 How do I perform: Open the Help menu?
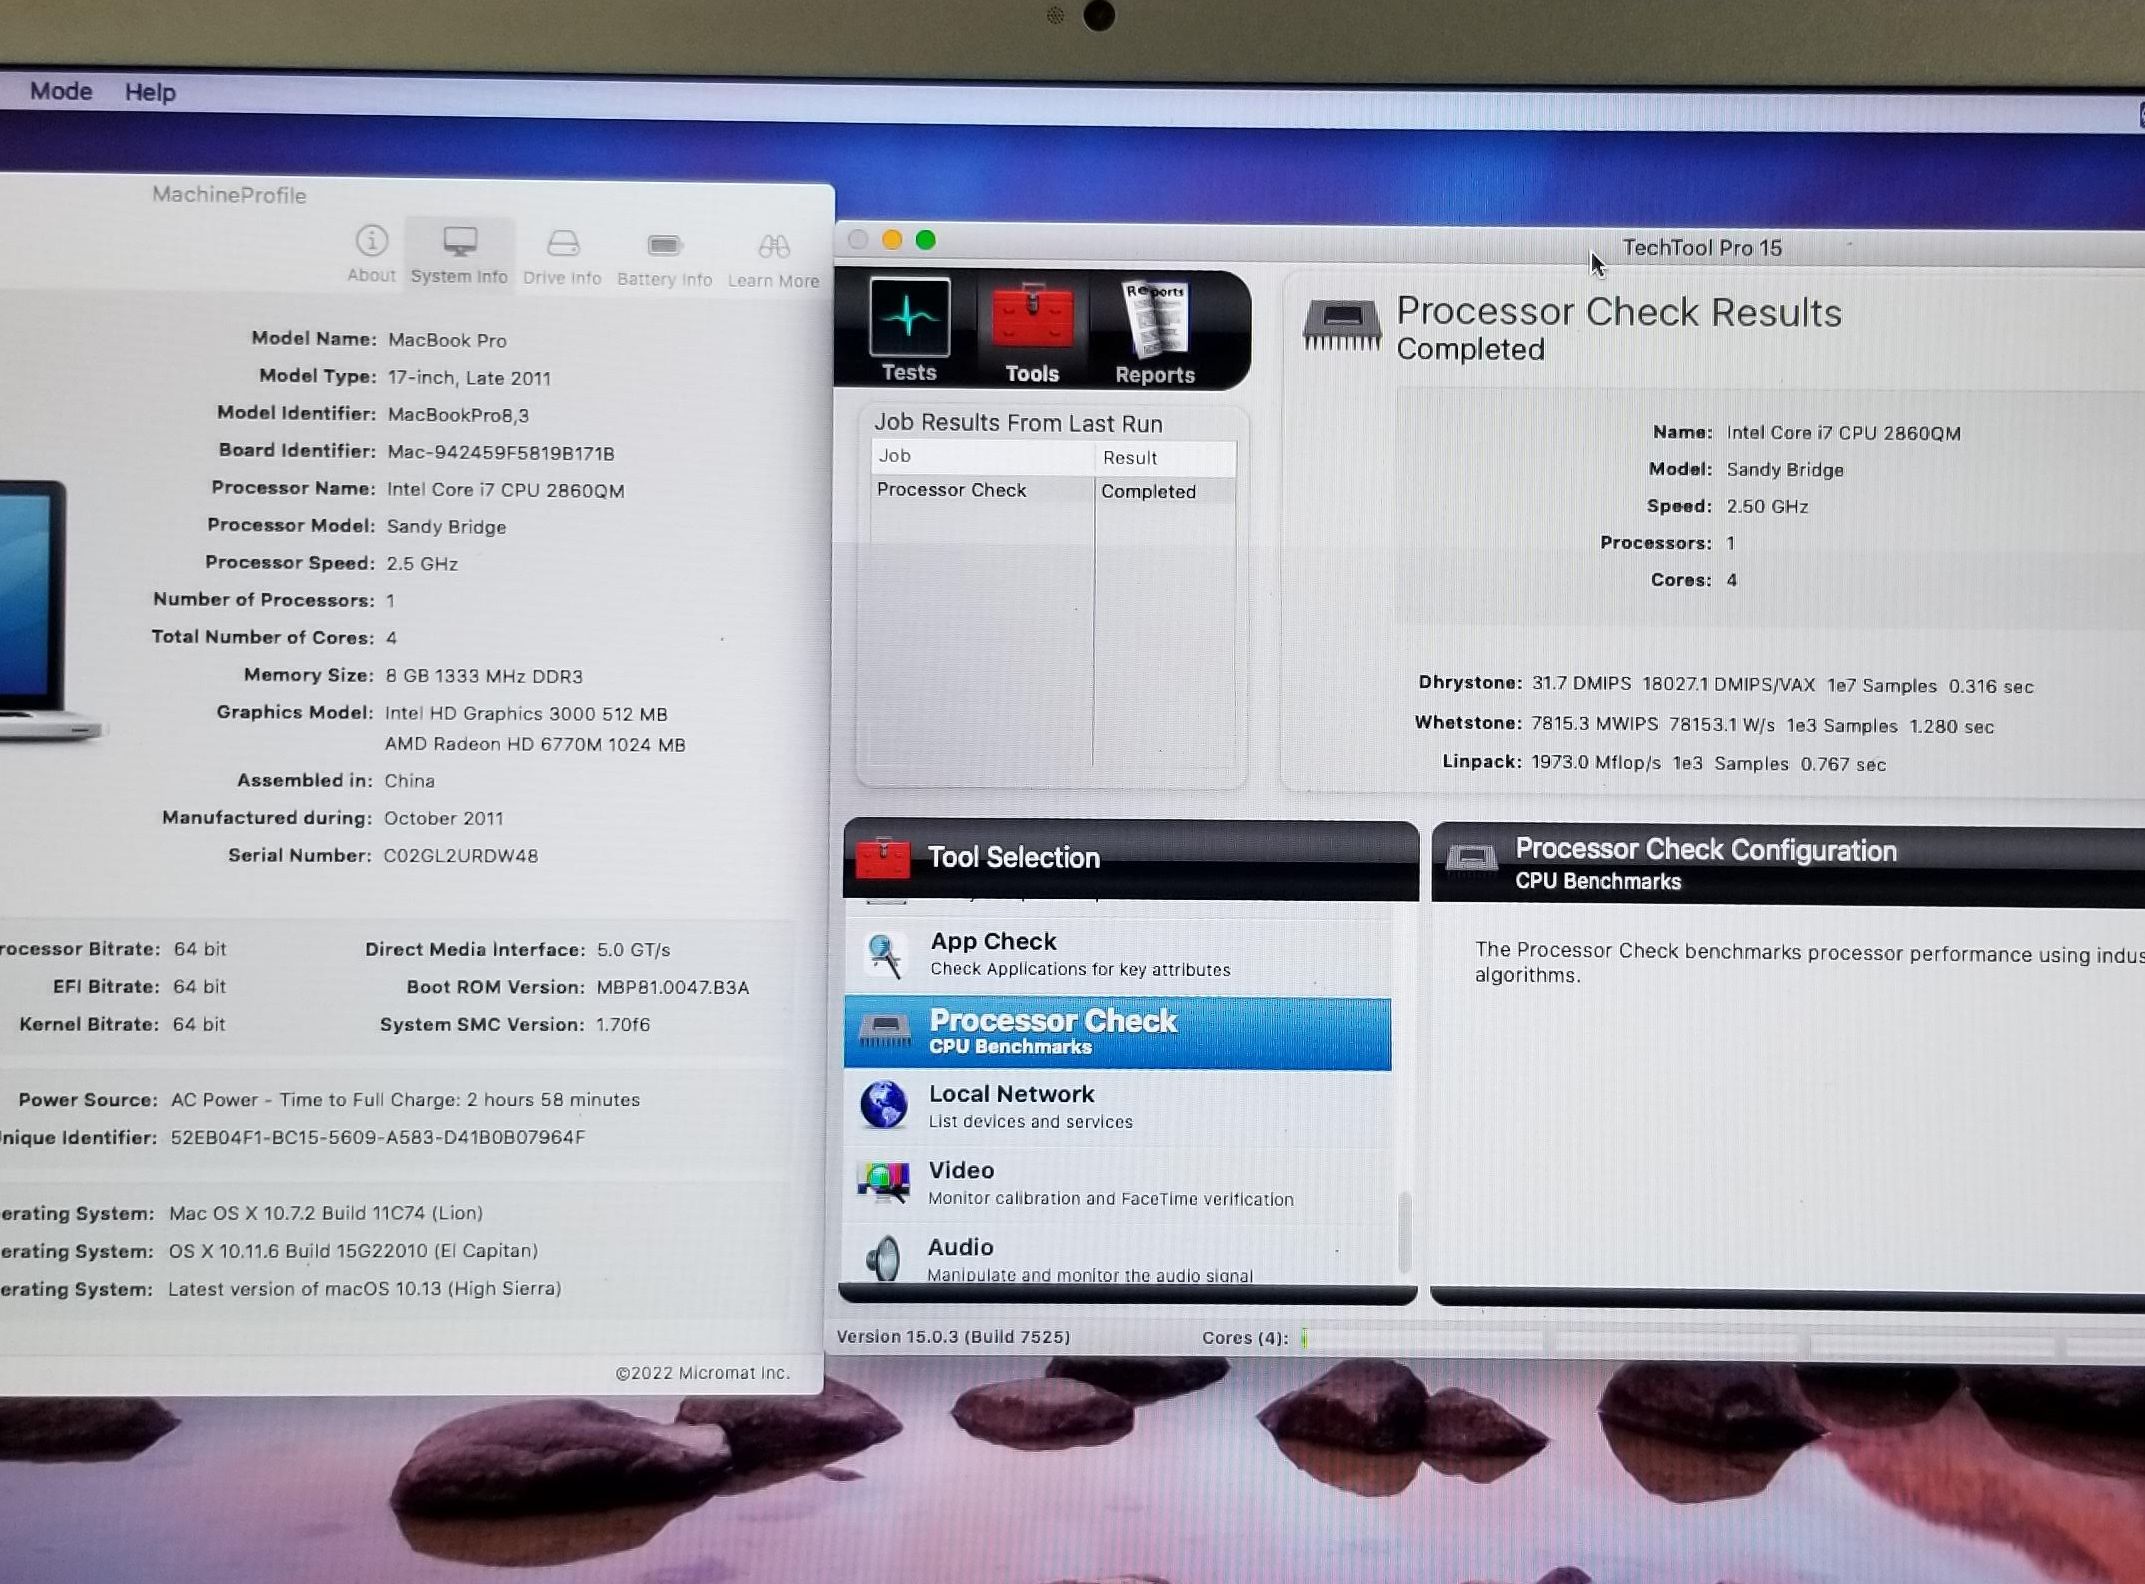tap(150, 92)
